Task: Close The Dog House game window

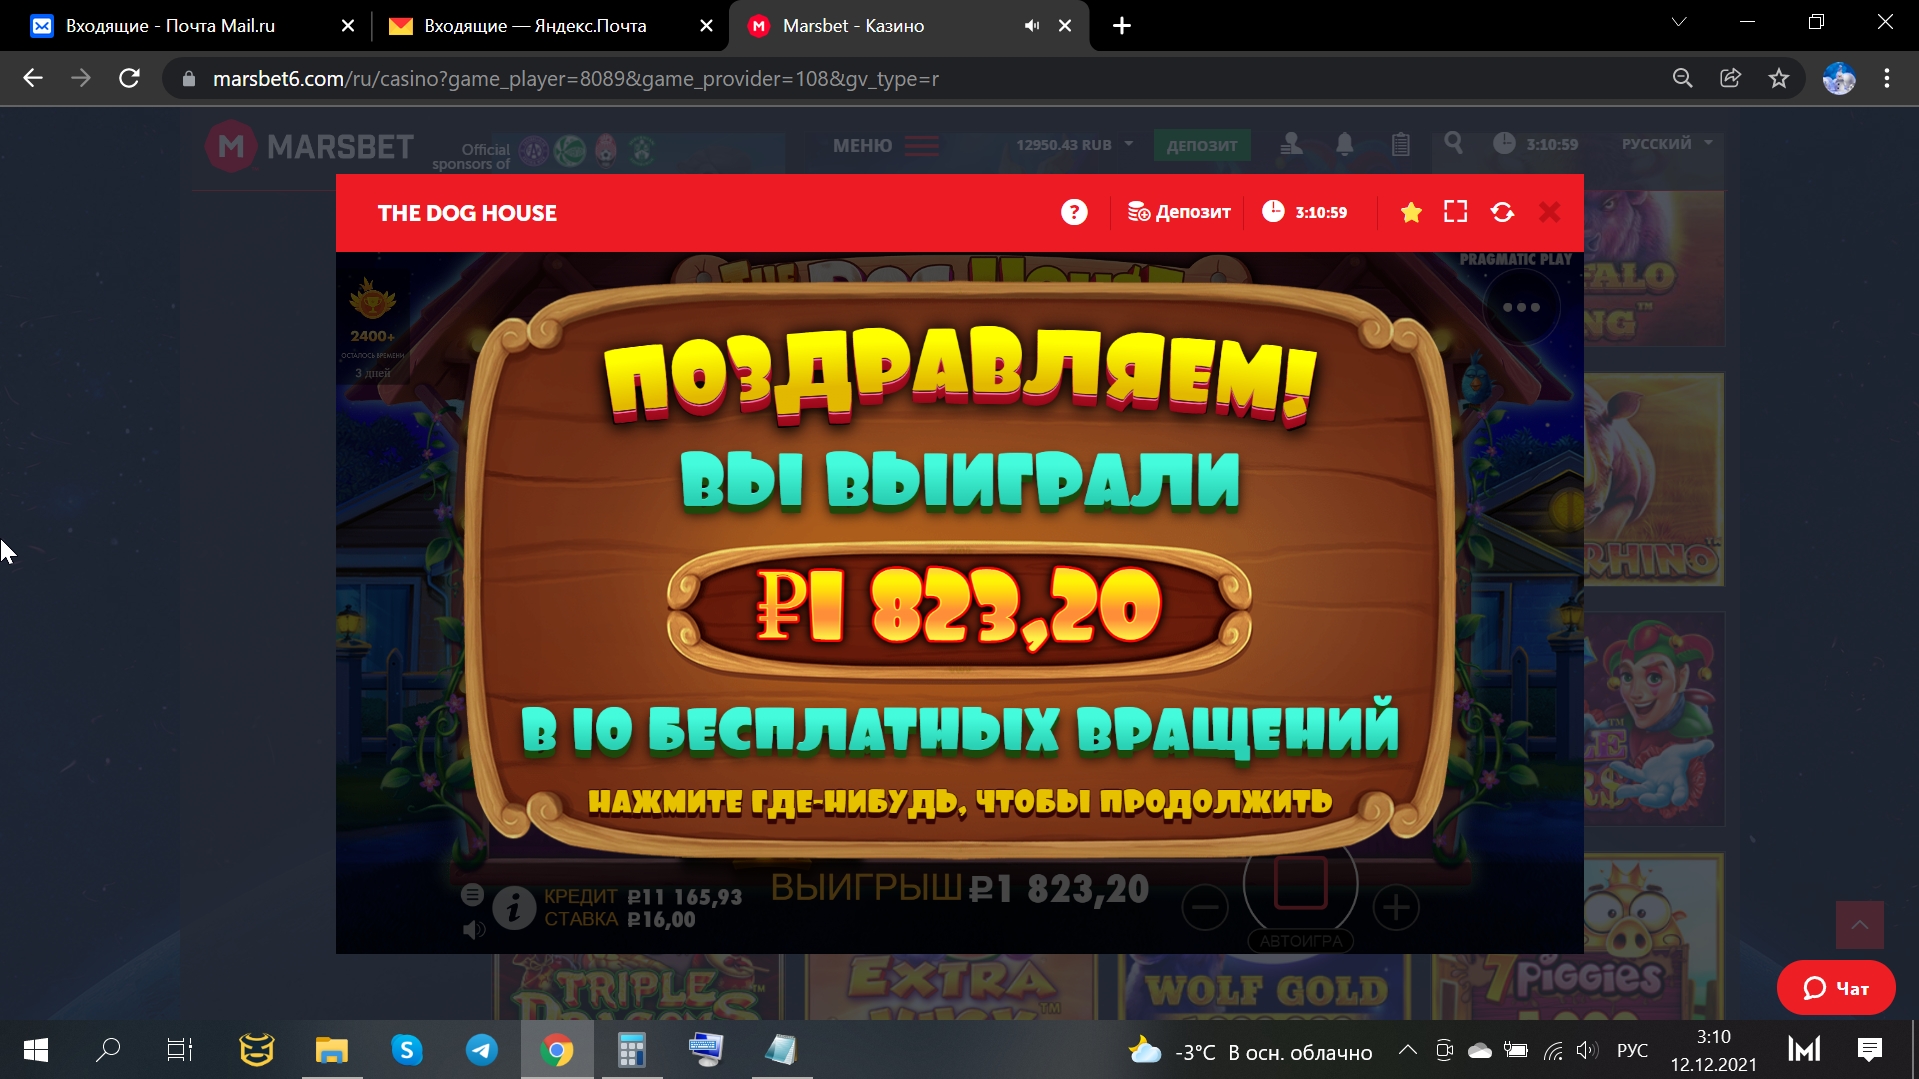Action: coord(1549,212)
